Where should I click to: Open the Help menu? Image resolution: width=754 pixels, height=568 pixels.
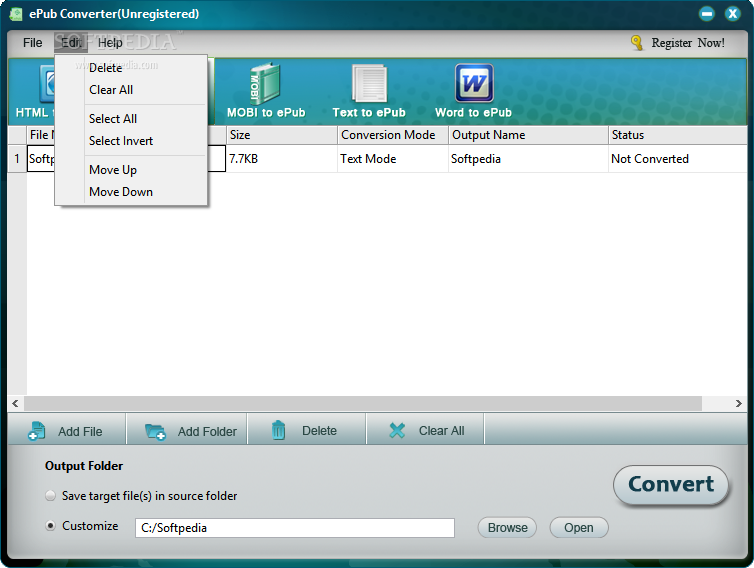point(110,43)
